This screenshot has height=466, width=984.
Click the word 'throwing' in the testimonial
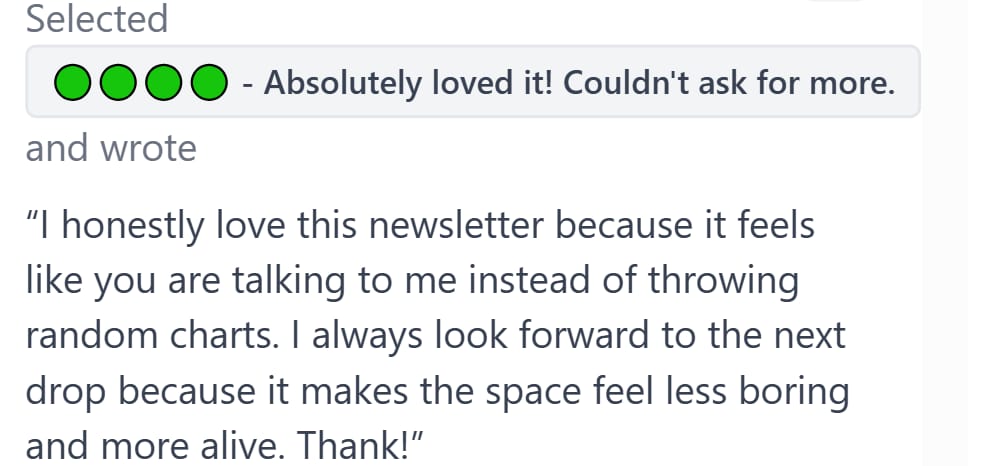[x=724, y=281]
